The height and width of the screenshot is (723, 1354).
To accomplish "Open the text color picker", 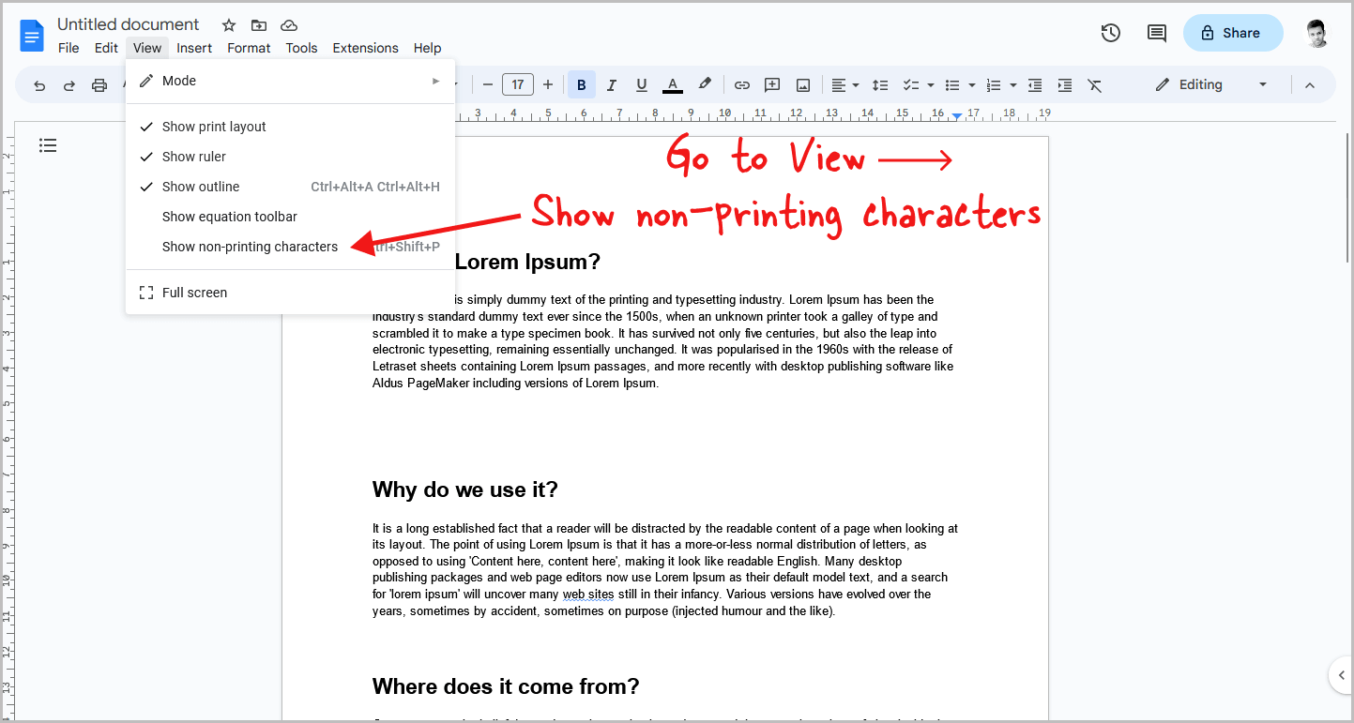I will pos(673,85).
